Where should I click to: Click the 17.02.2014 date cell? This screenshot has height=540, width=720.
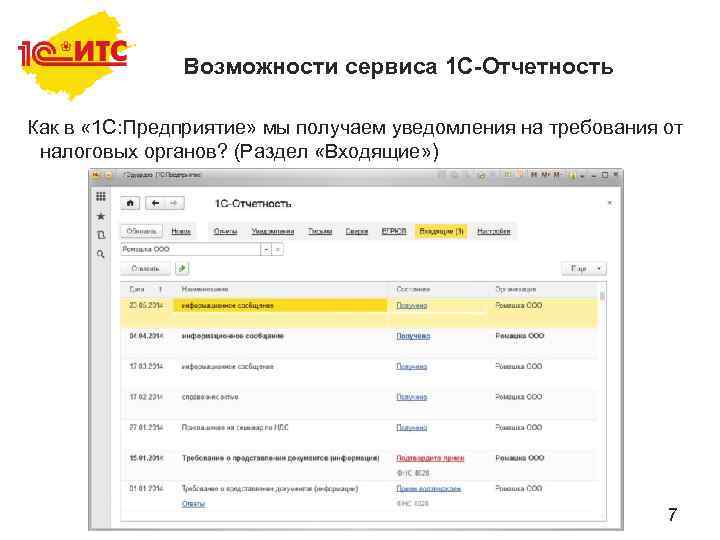click(x=146, y=397)
